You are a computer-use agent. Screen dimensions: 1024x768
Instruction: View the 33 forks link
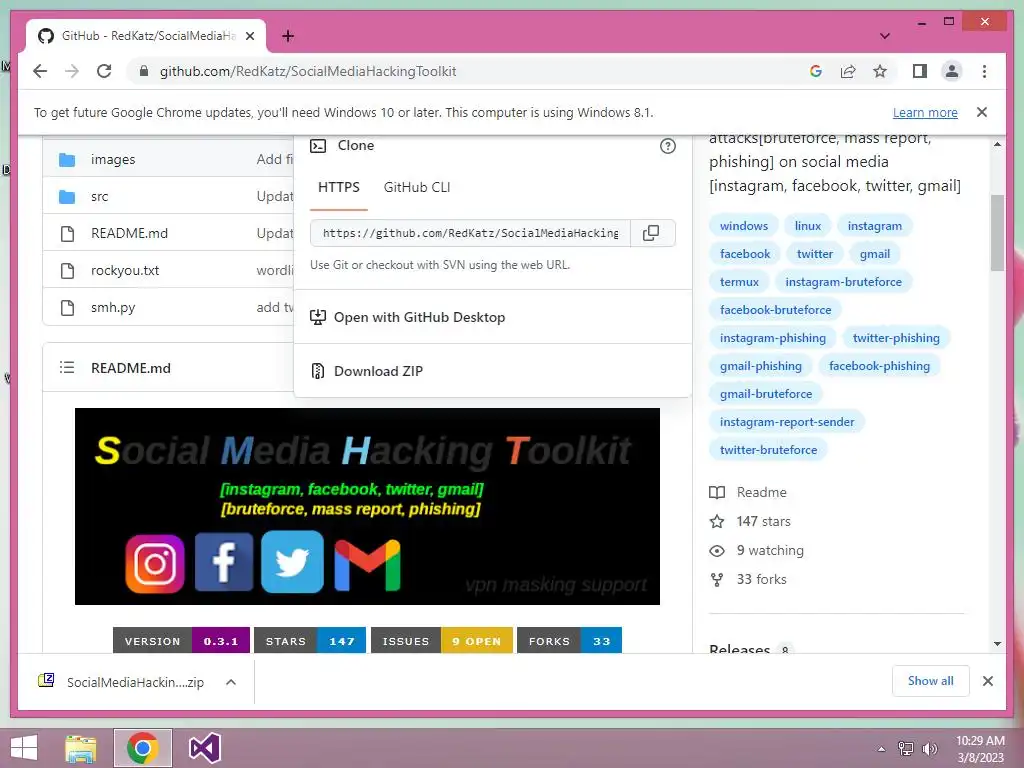(761, 579)
